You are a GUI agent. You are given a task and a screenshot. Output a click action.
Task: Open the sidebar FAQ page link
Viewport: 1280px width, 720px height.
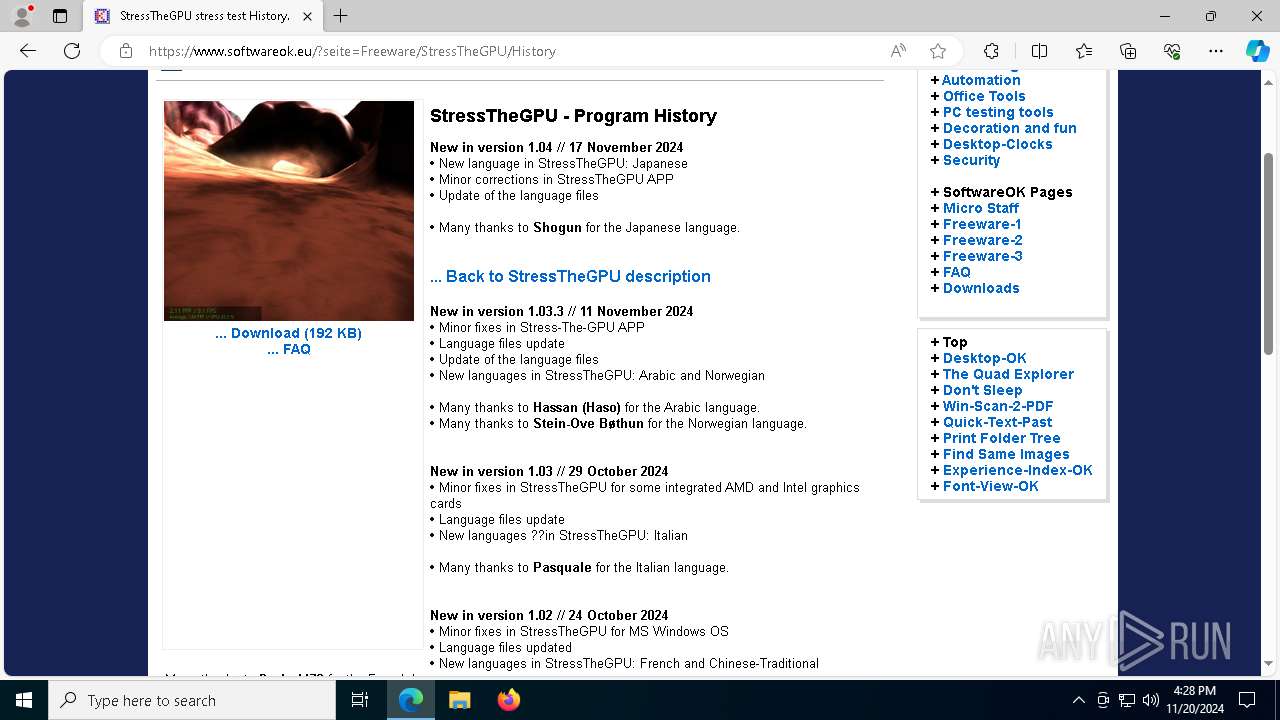(x=957, y=272)
